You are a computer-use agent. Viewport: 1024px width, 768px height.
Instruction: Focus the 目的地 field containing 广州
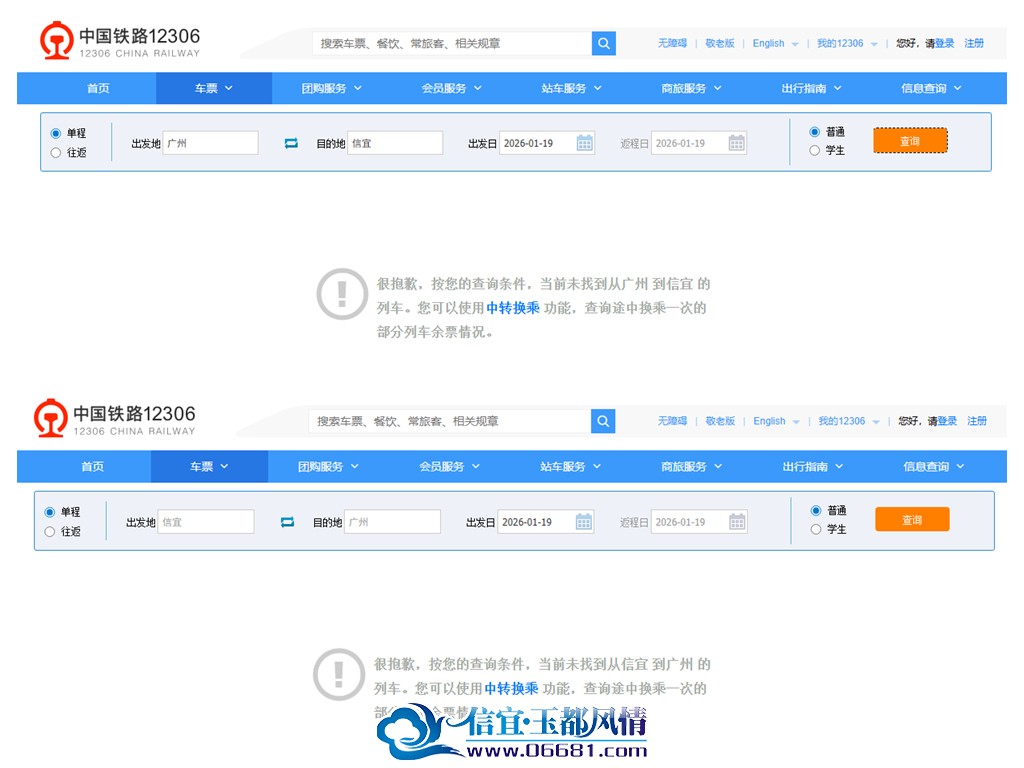(392, 522)
